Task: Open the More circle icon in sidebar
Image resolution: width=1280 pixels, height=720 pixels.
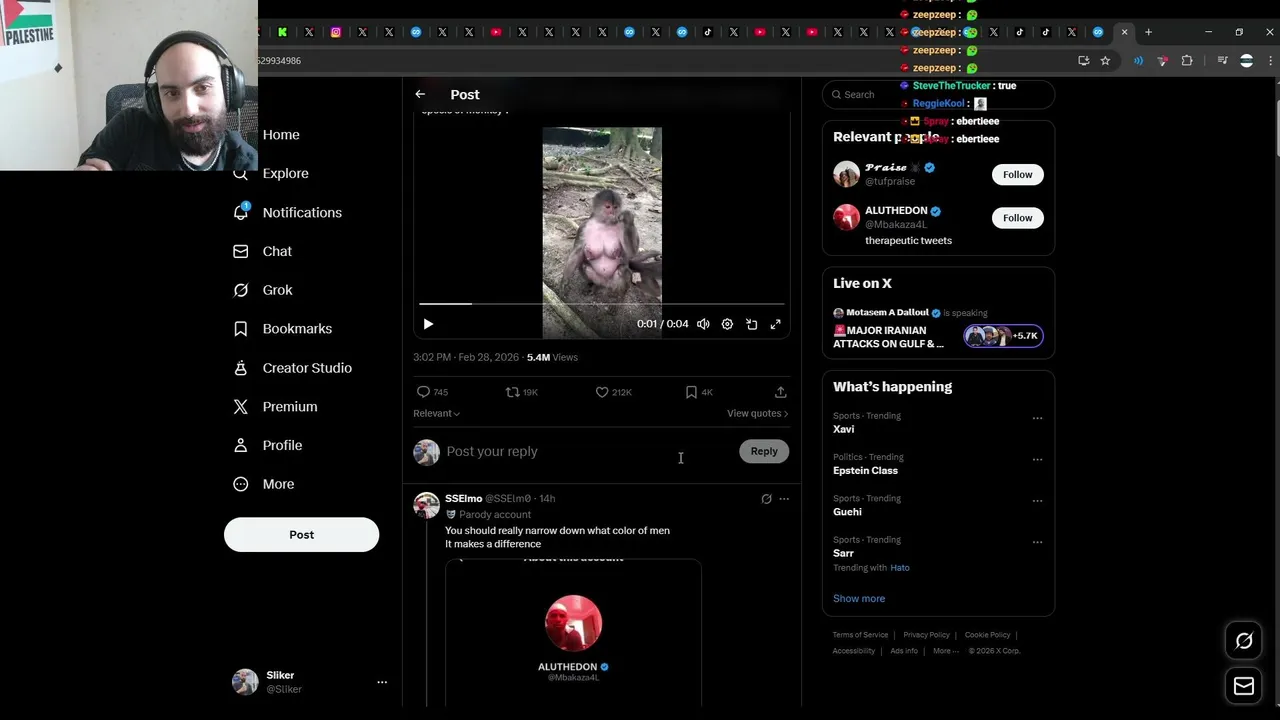Action: 241,484
